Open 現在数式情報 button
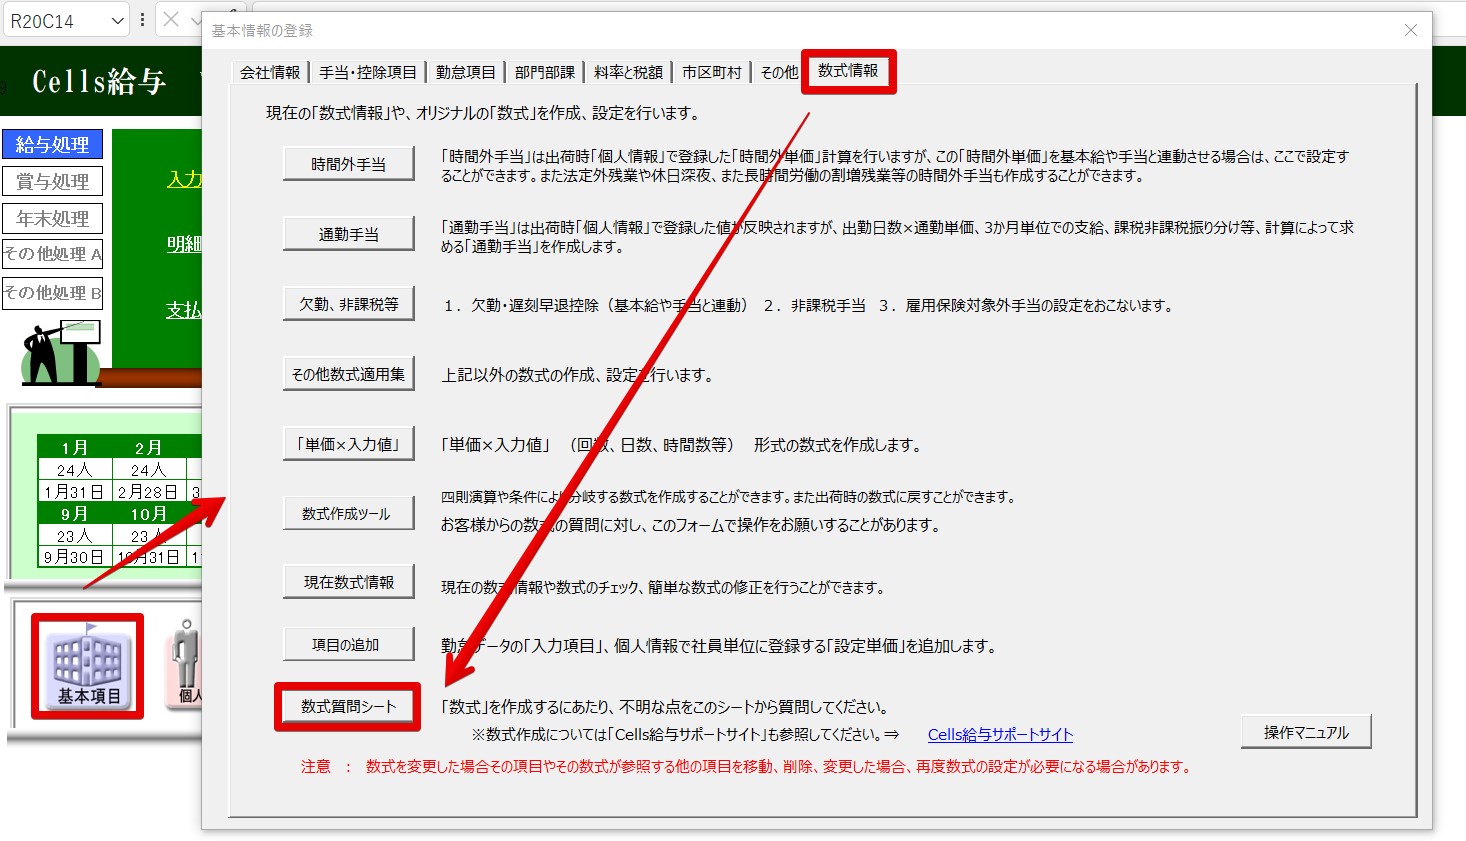 pyautogui.click(x=348, y=582)
